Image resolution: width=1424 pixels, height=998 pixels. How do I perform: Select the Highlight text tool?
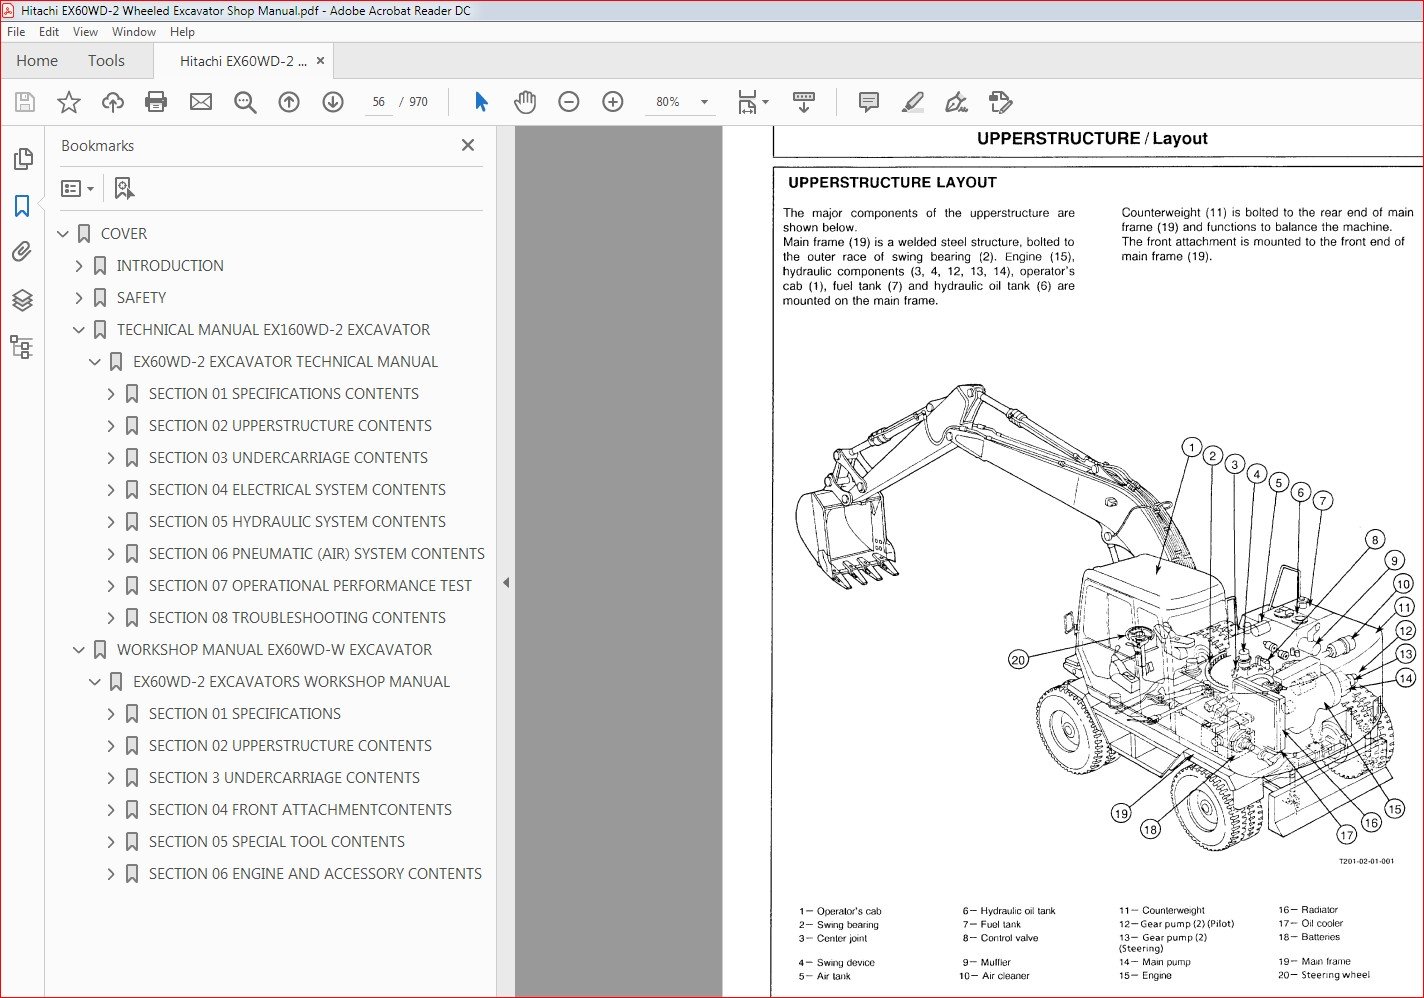912,102
